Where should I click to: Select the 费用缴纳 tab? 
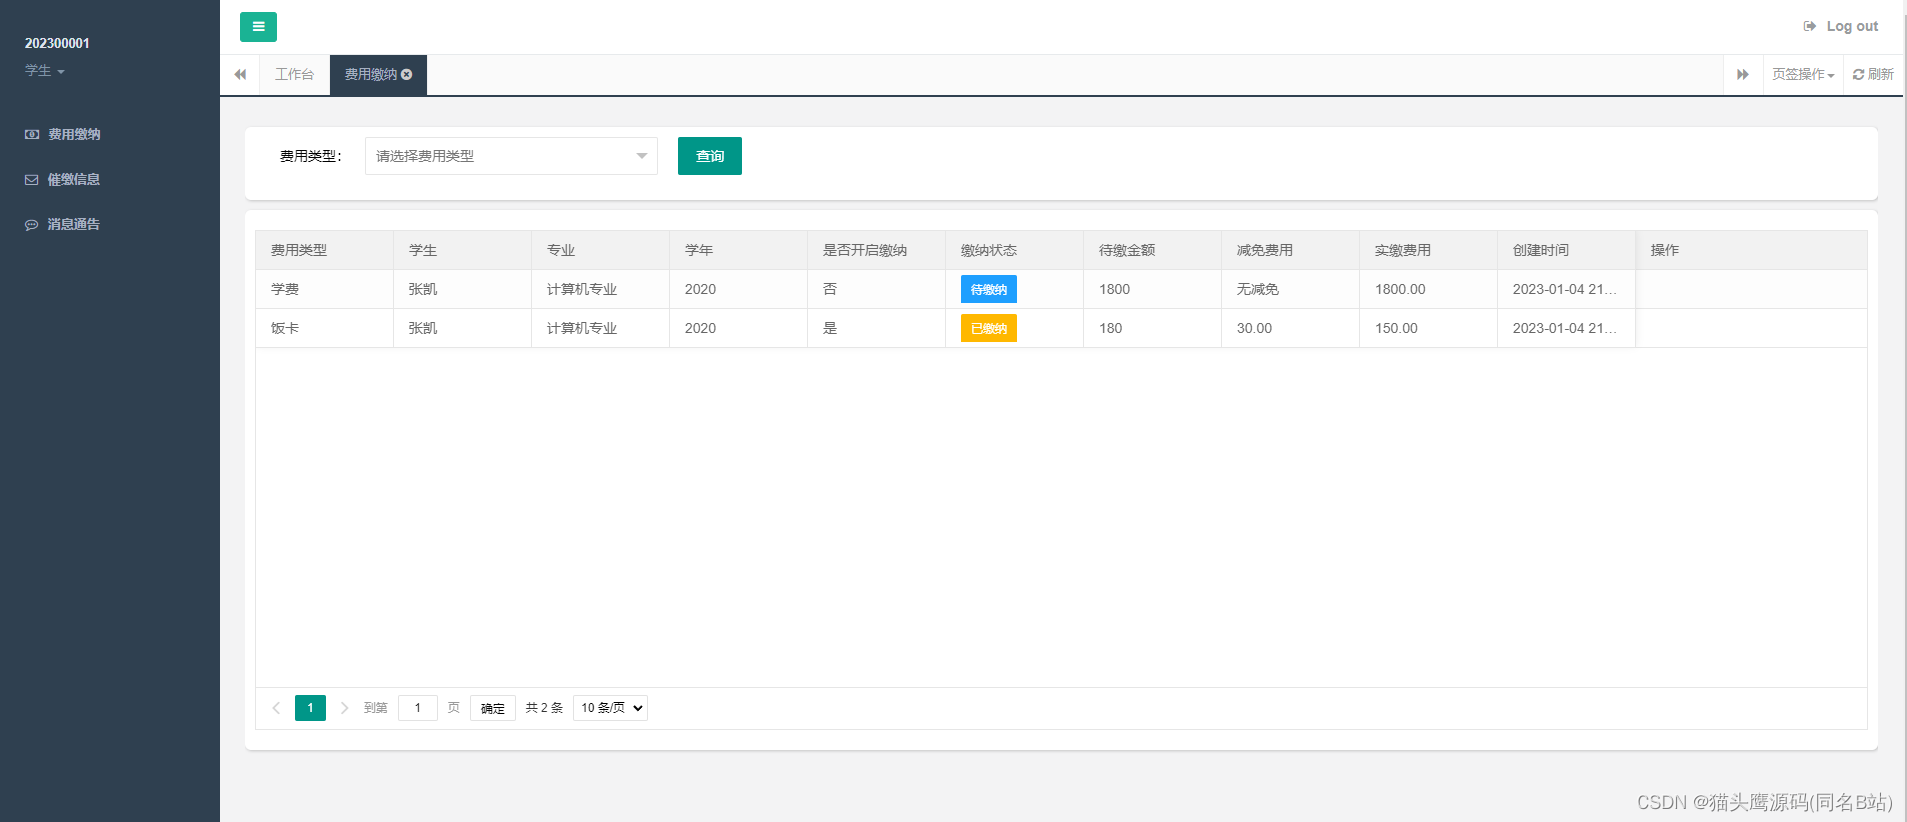tap(371, 75)
